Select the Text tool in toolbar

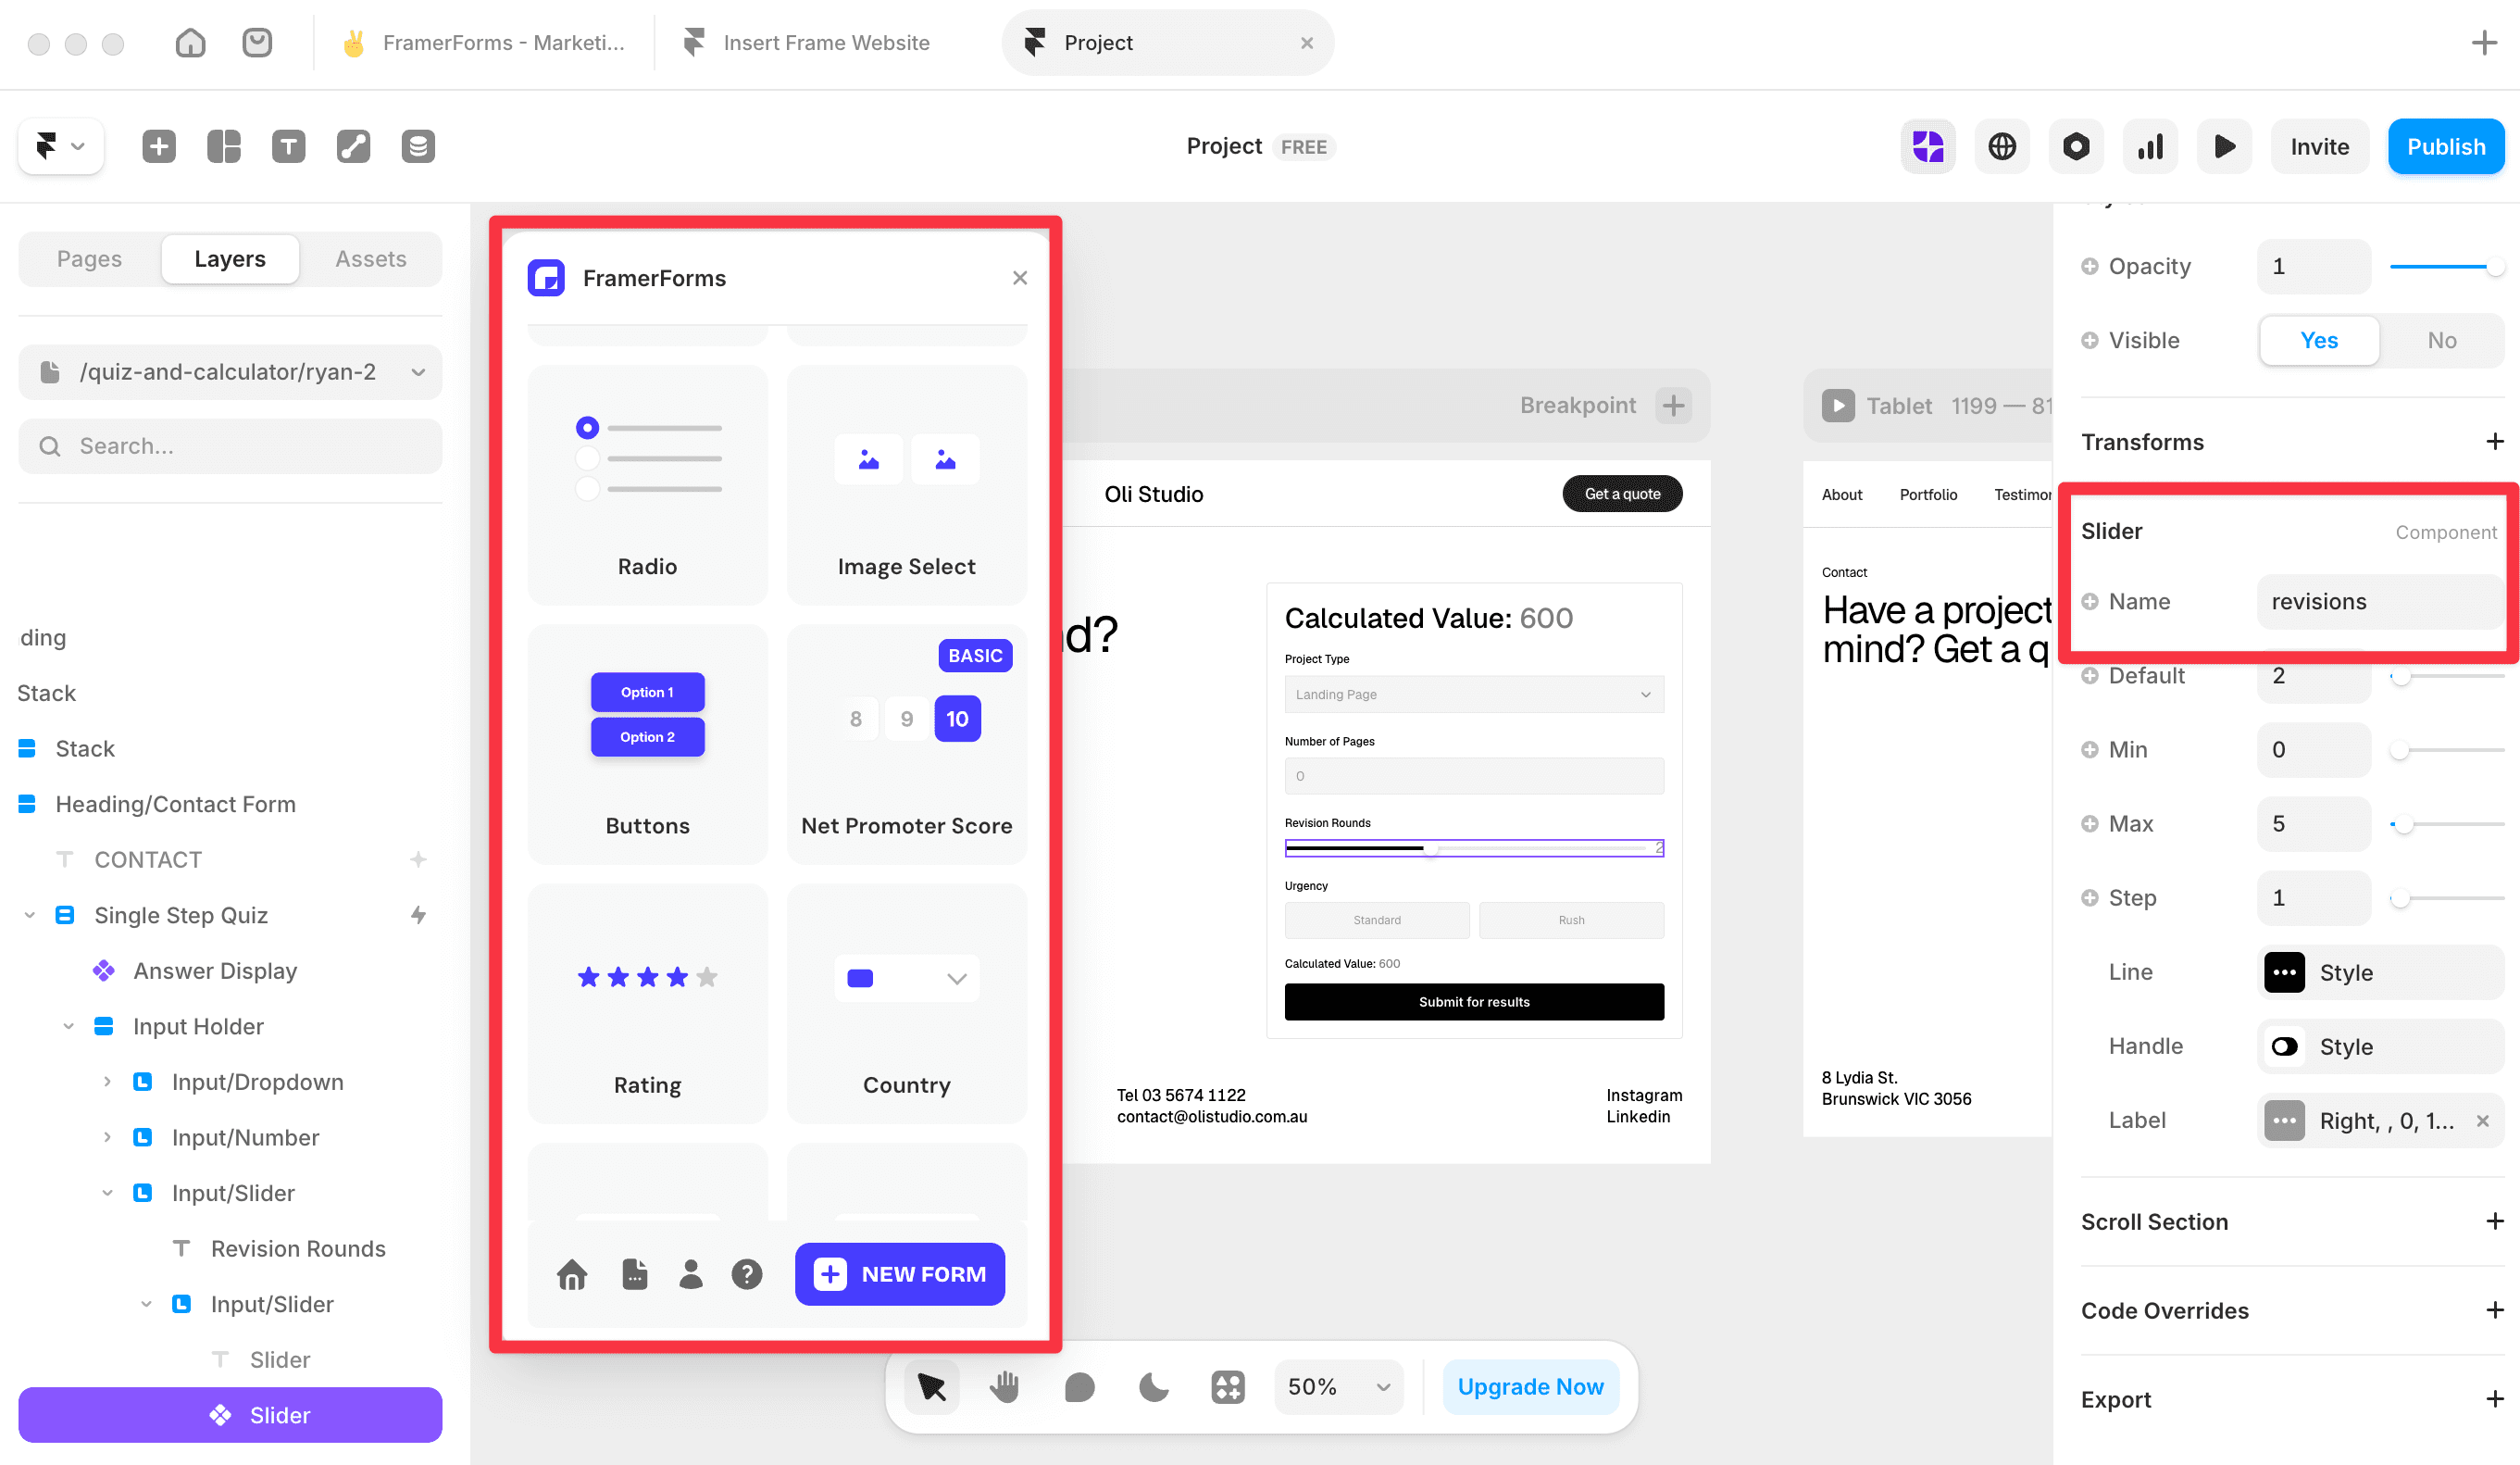[x=289, y=146]
